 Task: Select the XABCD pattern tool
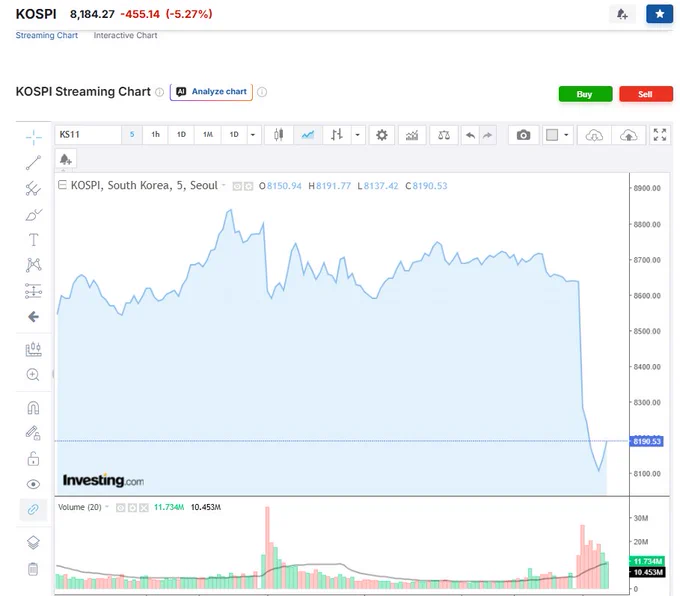[x=33, y=265]
